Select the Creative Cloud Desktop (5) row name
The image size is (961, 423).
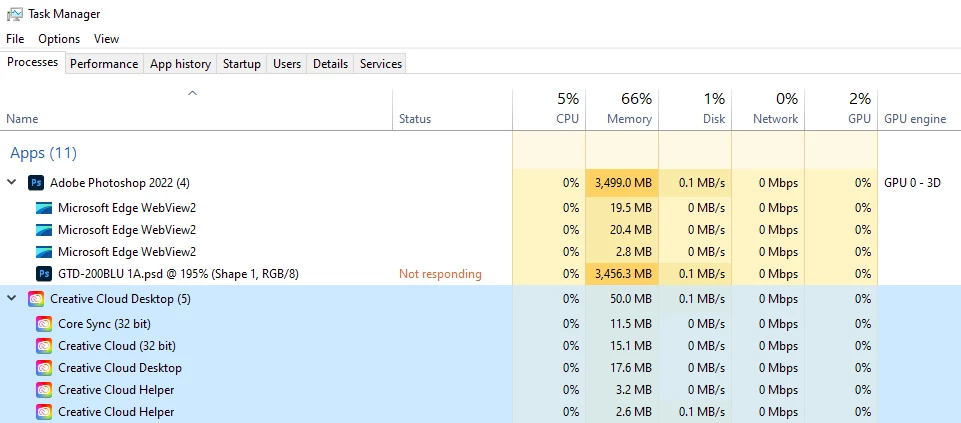(x=121, y=299)
